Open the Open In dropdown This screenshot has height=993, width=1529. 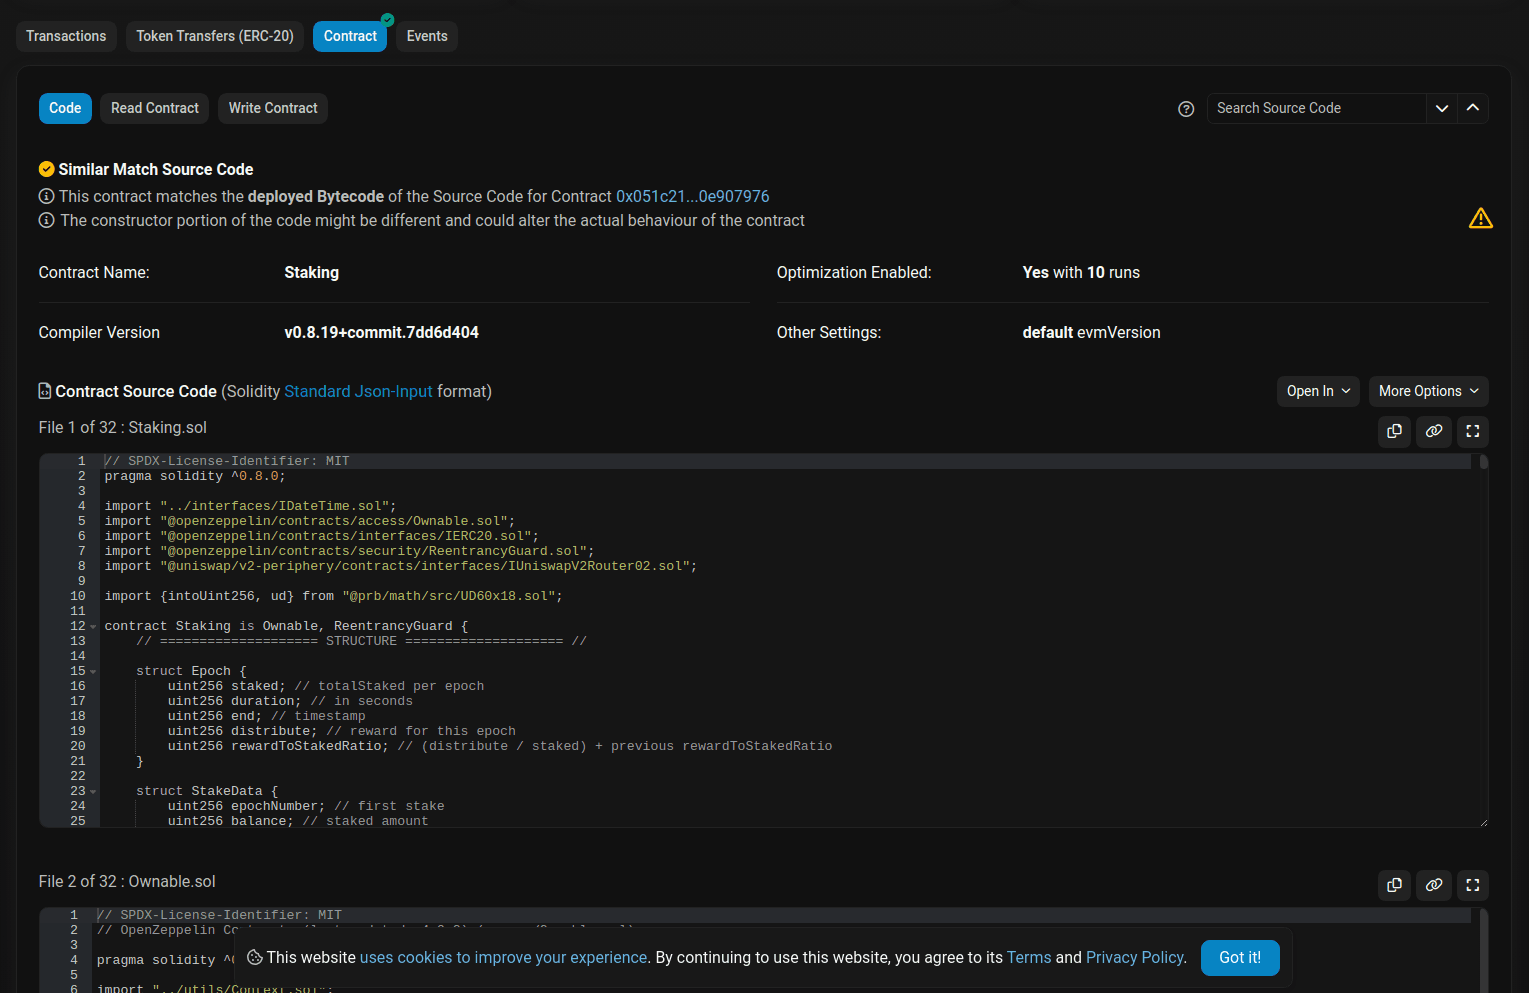tap(1317, 391)
